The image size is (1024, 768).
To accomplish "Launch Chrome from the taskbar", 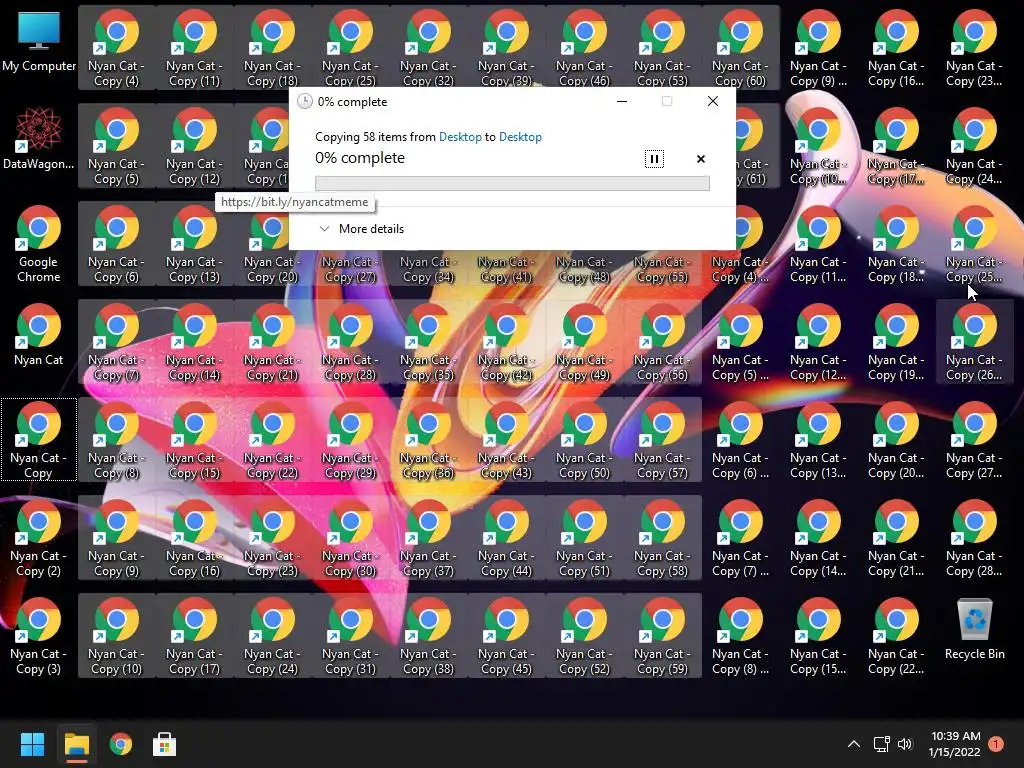I will pyautogui.click(x=121, y=744).
